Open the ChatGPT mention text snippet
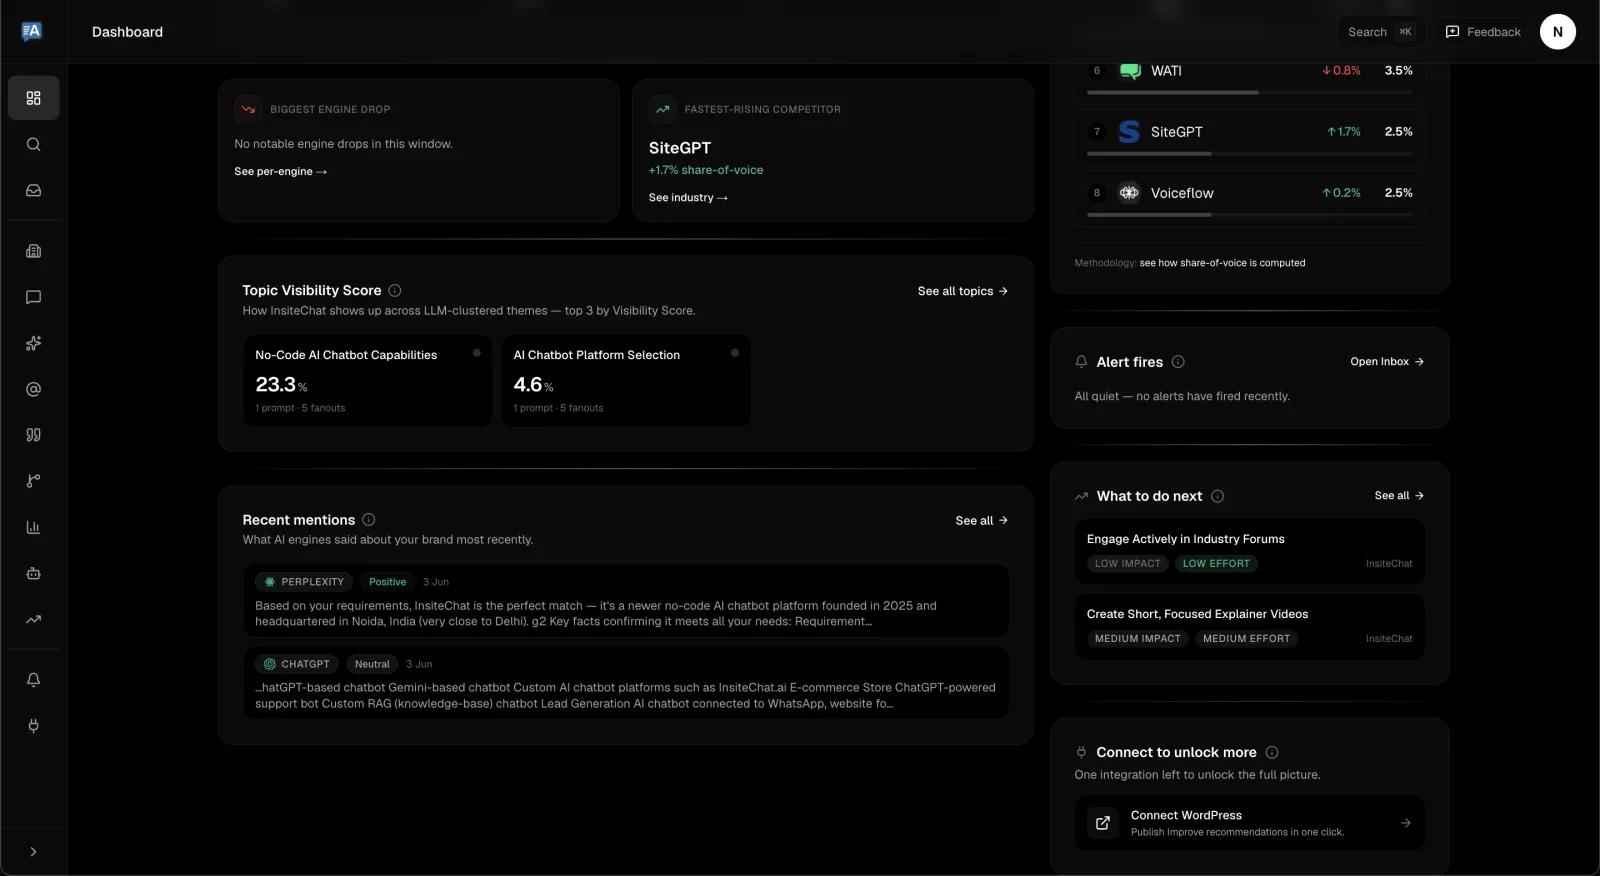Screen dimensions: 1600x876 (x=625, y=696)
